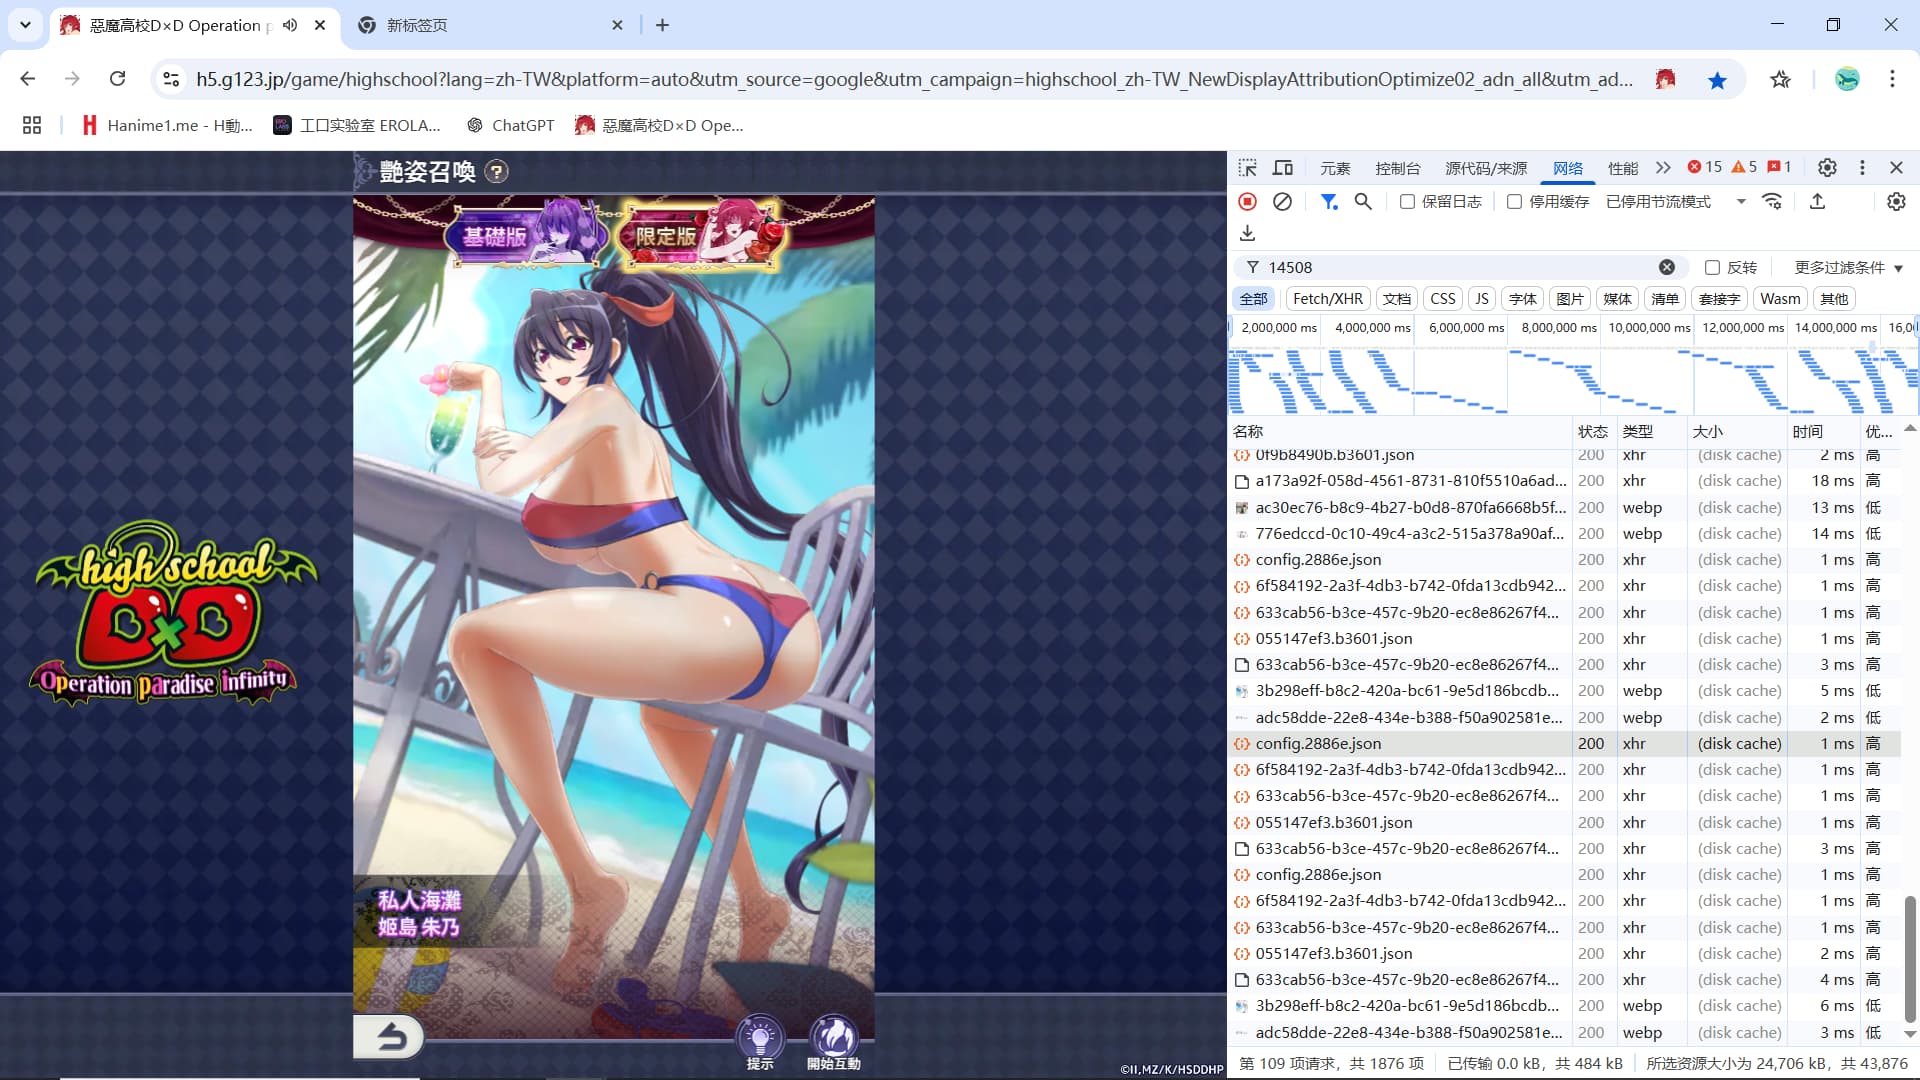The height and width of the screenshot is (1080, 1920).
Task: Go back in browser history
Action: pos(28,79)
